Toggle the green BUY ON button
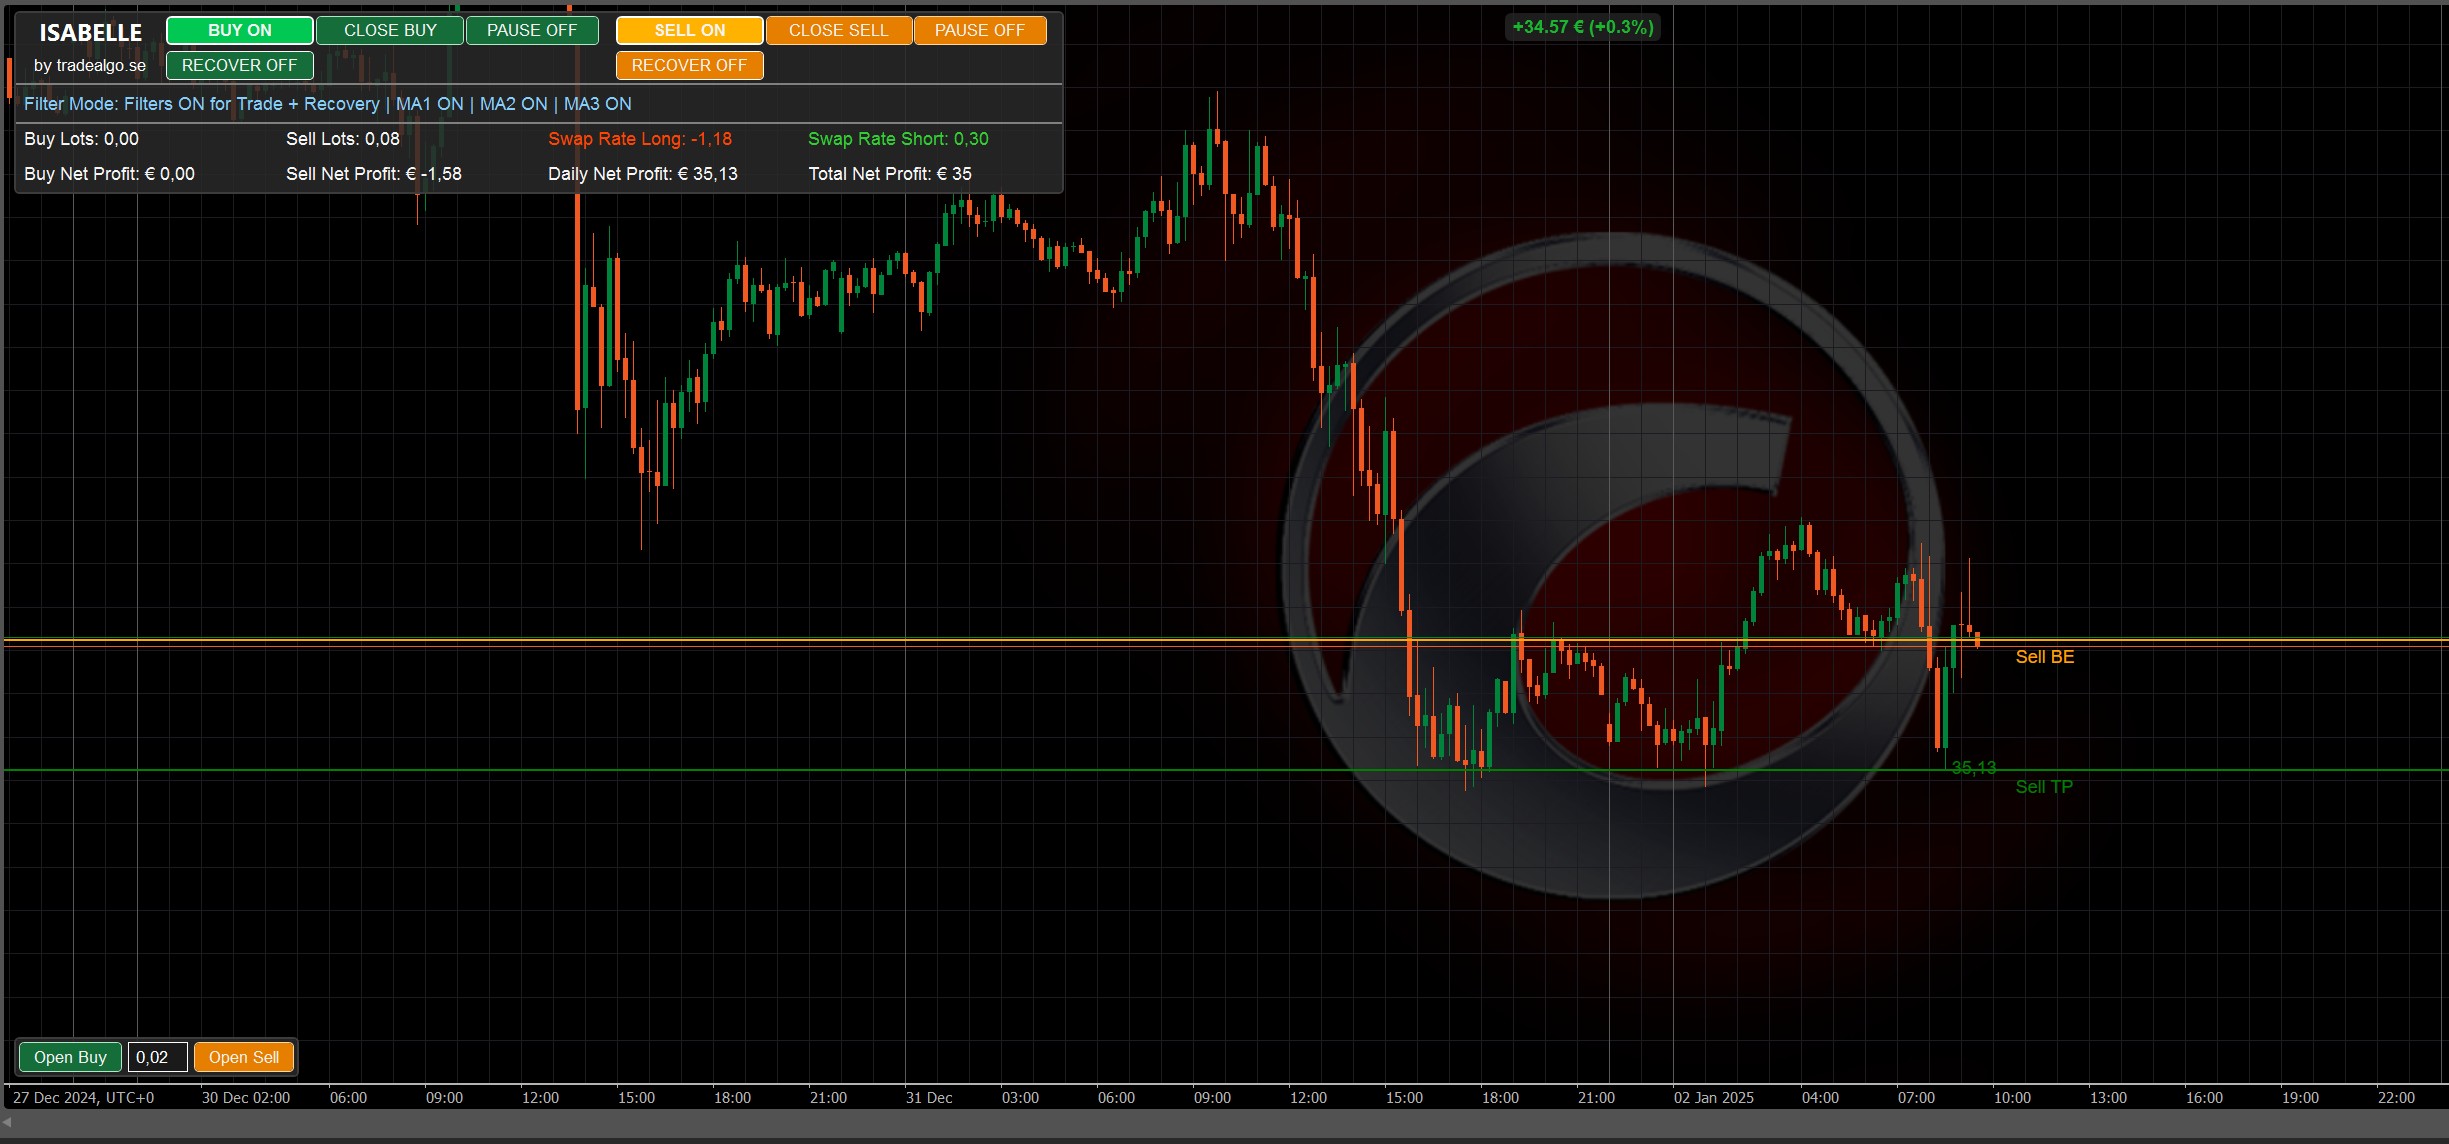Screen dimensions: 2449x1144 pyautogui.click(x=239, y=30)
